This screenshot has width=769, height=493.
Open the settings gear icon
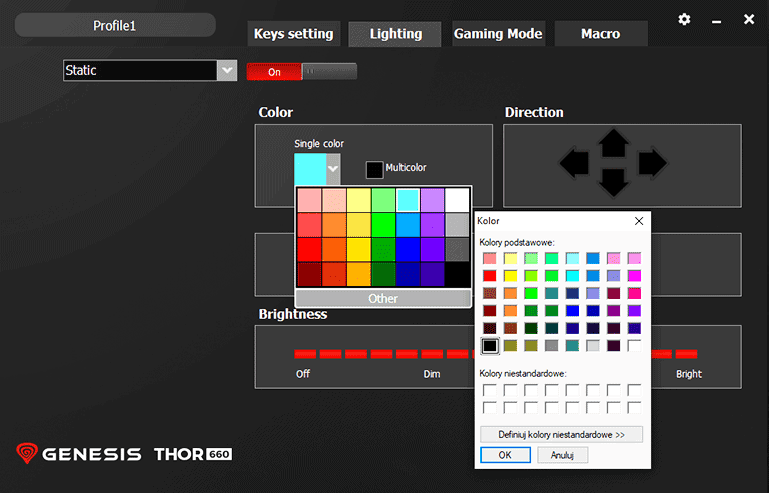pyautogui.click(x=684, y=19)
